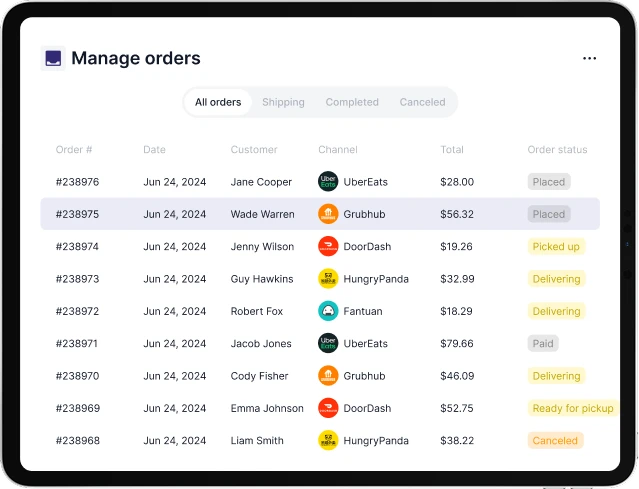Switch to the Shipping tab
This screenshot has height=489, width=639.
283,102
